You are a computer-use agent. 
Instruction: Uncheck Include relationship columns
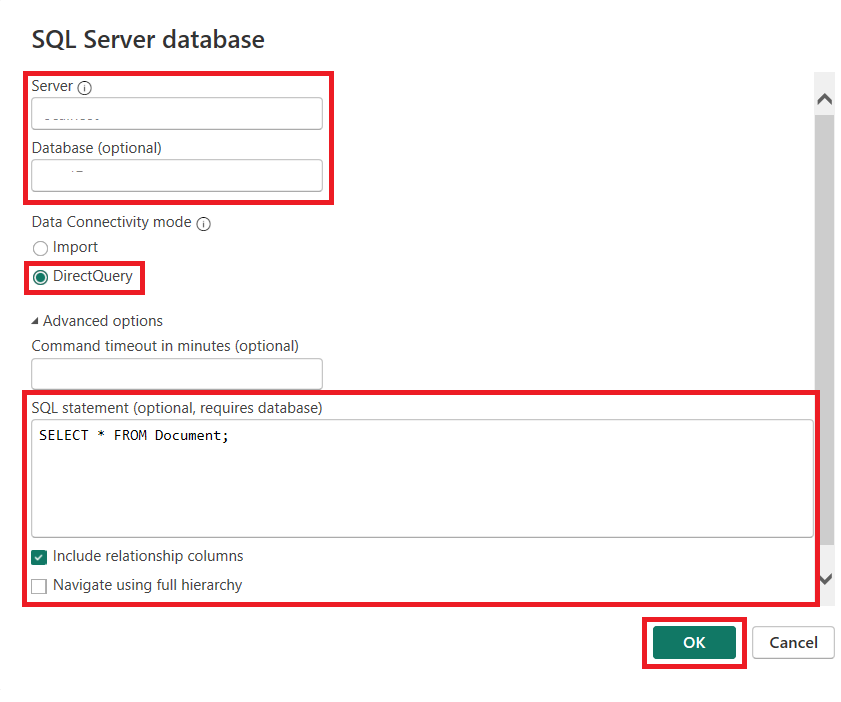pos(39,557)
